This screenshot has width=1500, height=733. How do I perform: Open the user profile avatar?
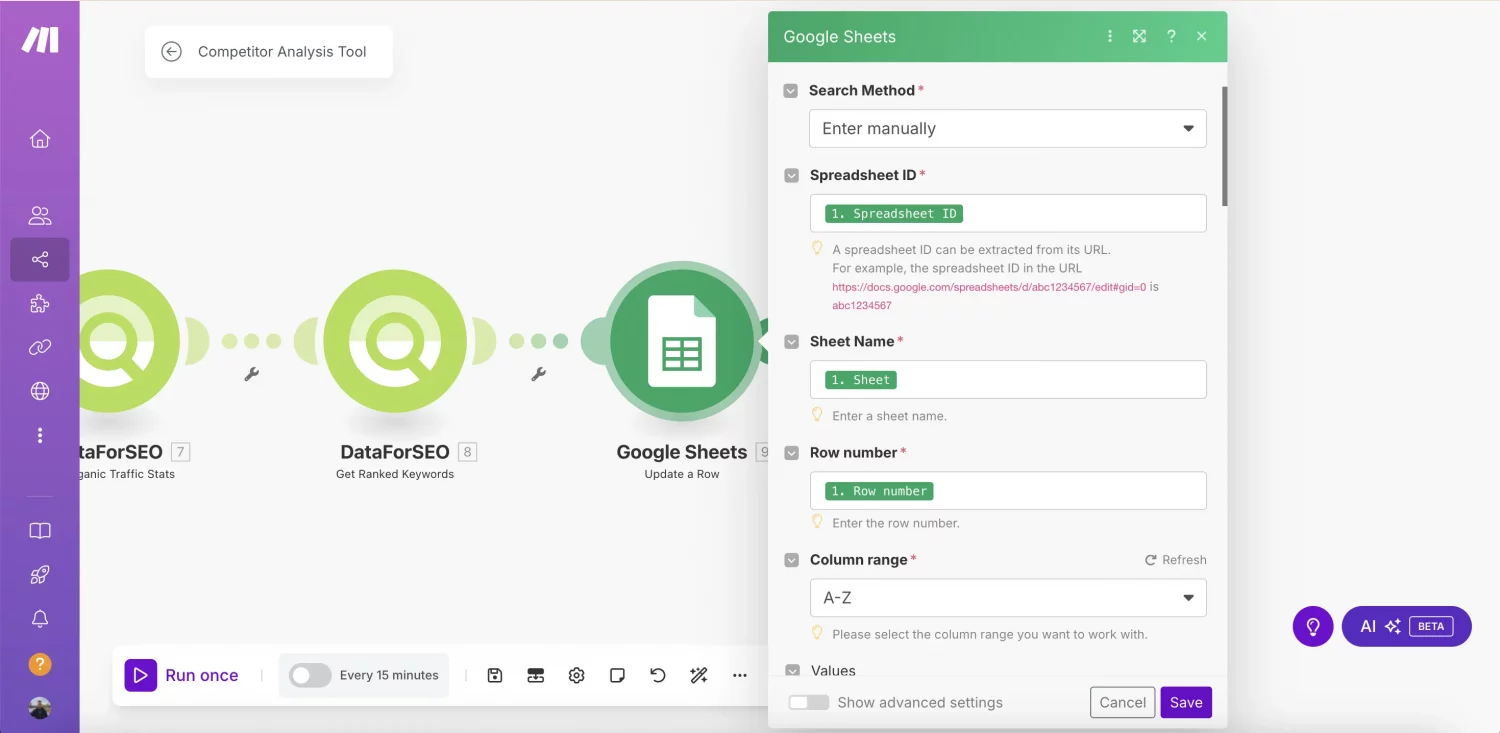click(x=40, y=708)
